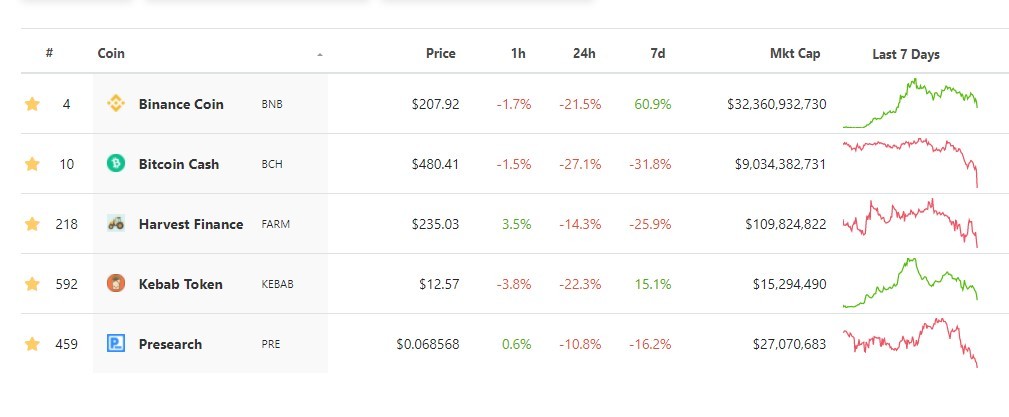Open Binance Coin 7-day sparkline chart
This screenshot has width=1009, height=417.
910,104
